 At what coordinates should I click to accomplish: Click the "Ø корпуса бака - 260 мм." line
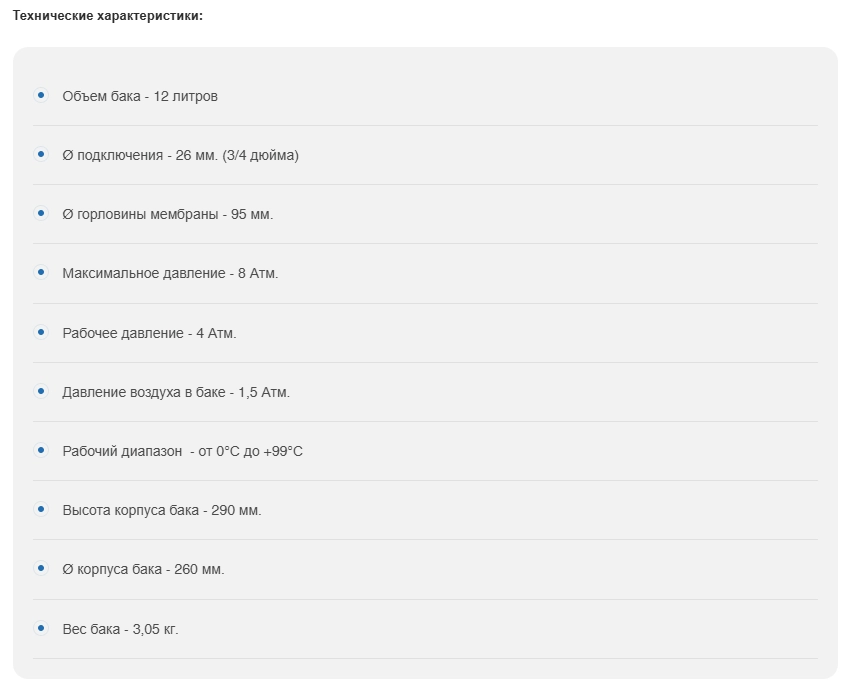[x=143, y=570]
